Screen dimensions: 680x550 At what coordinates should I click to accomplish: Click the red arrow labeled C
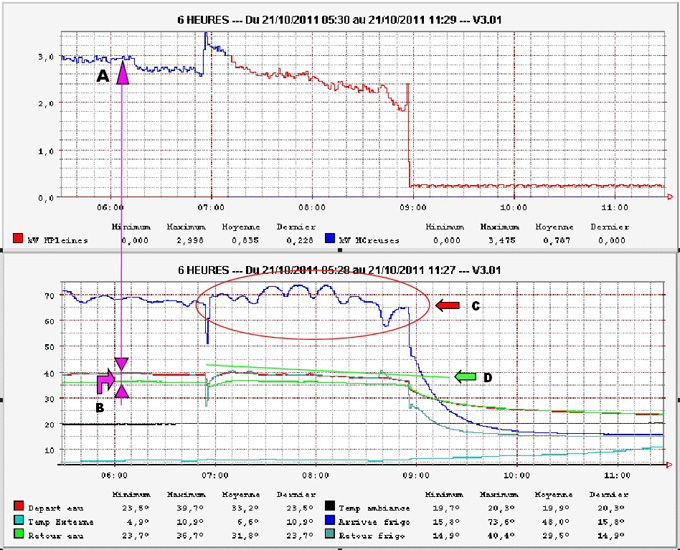coord(449,305)
